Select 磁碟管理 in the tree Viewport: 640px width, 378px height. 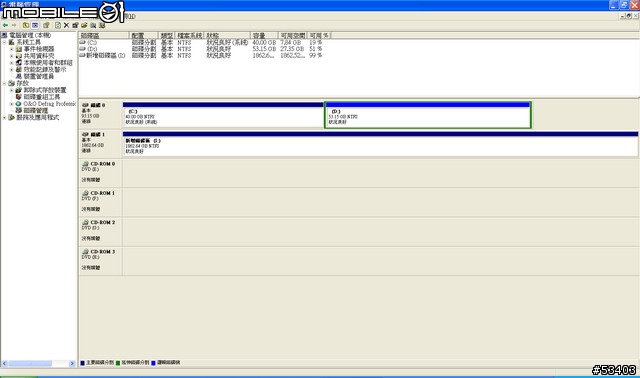tap(36, 111)
